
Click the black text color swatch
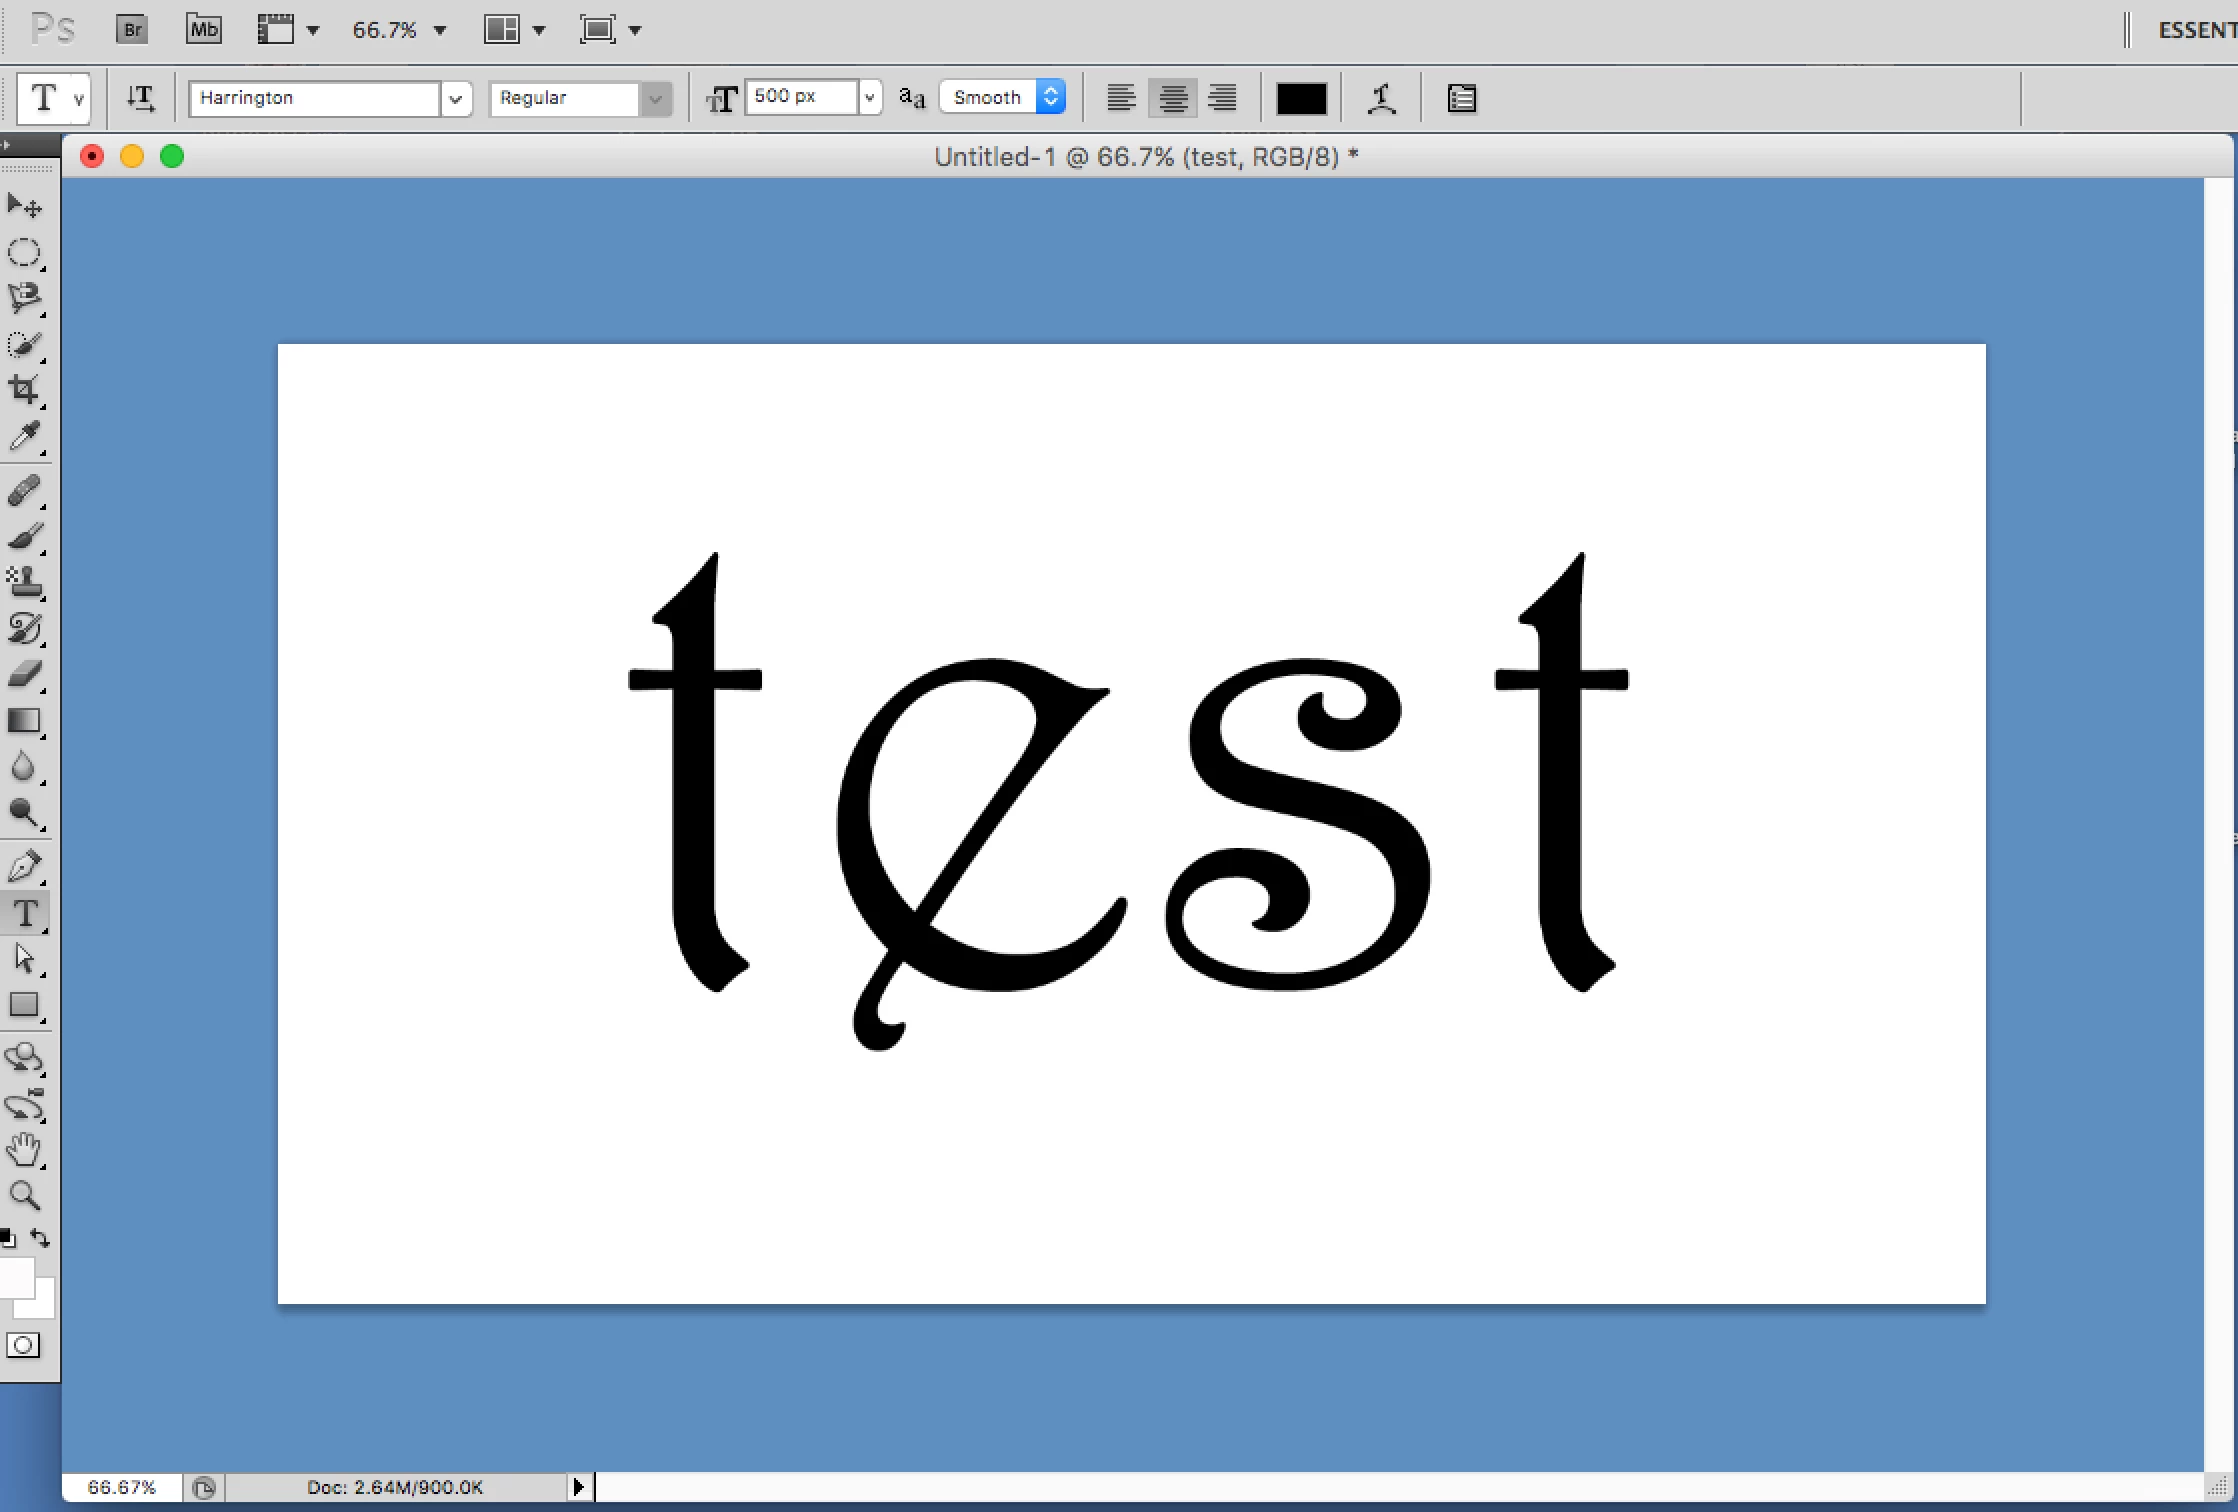[x=1301, y=98]
